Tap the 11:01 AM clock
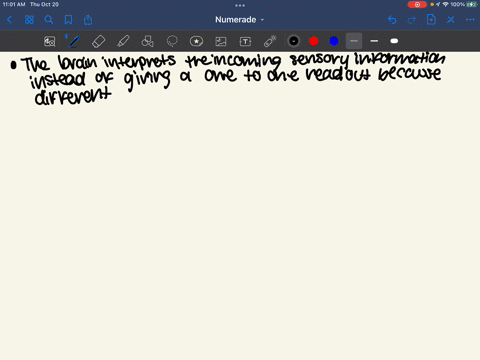Viewport: 480px width, 360px height. click(x=14, y=4)
